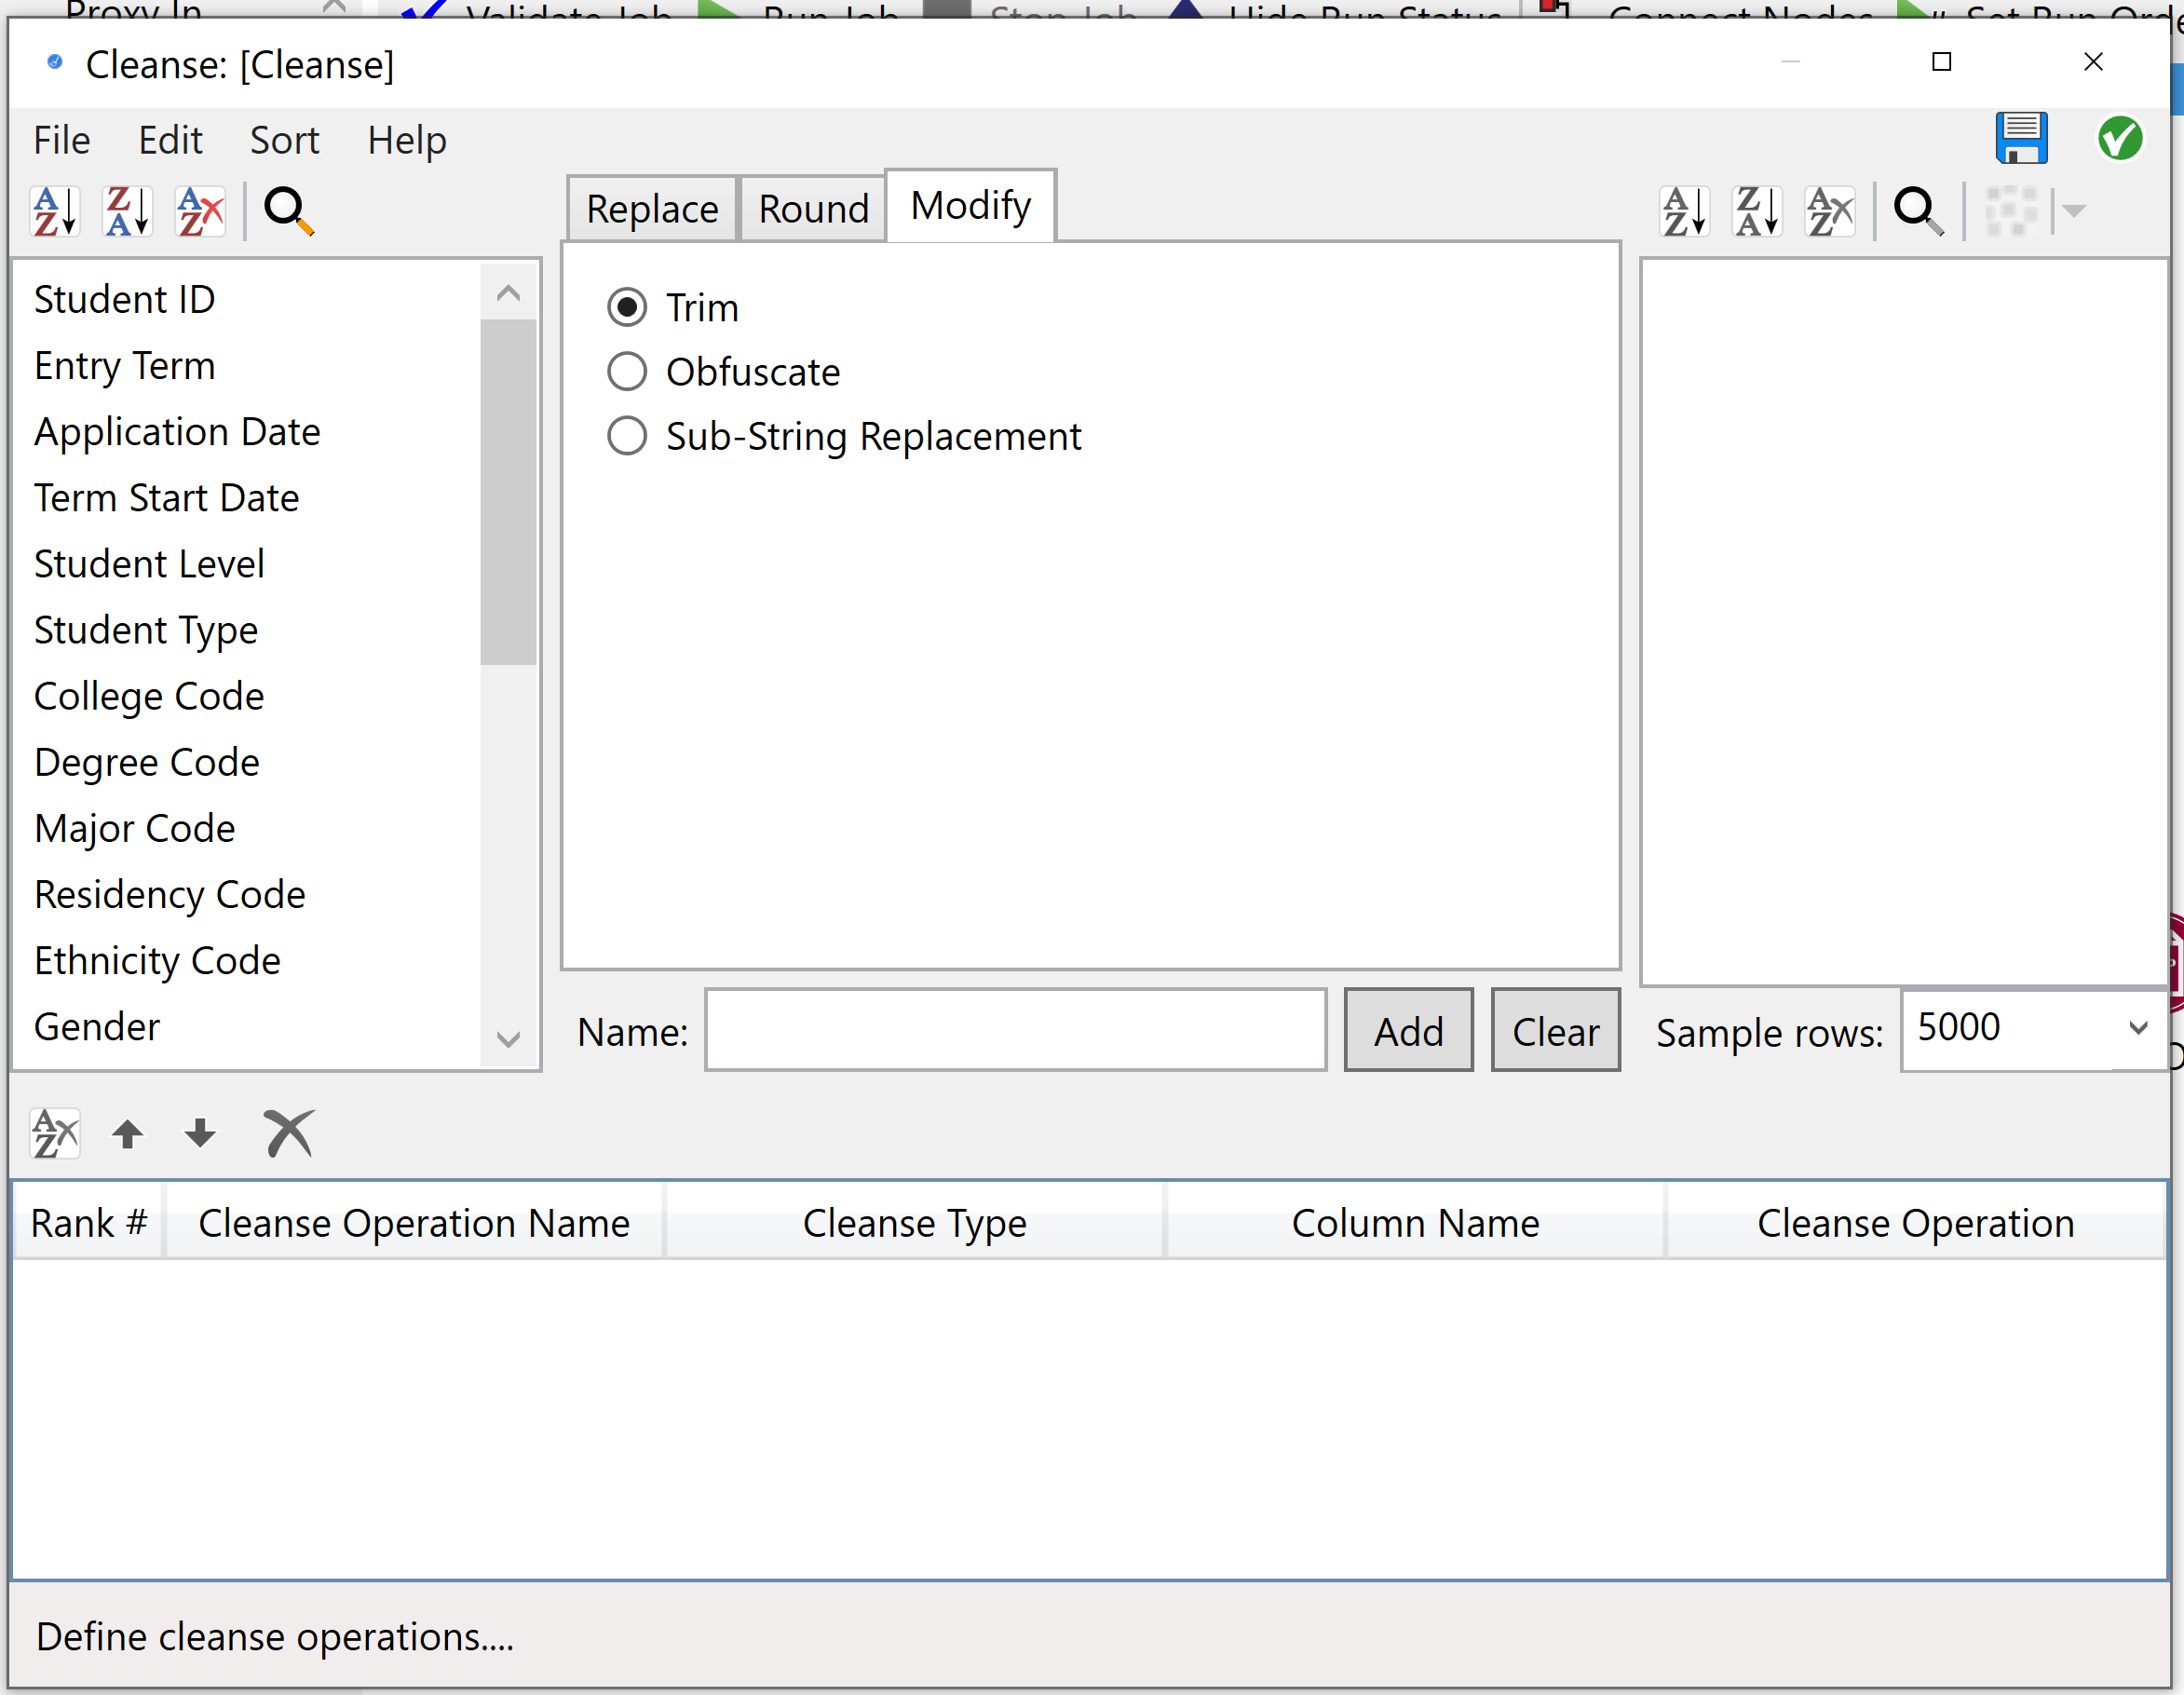Switch to the Replace tab

[652, 209]
